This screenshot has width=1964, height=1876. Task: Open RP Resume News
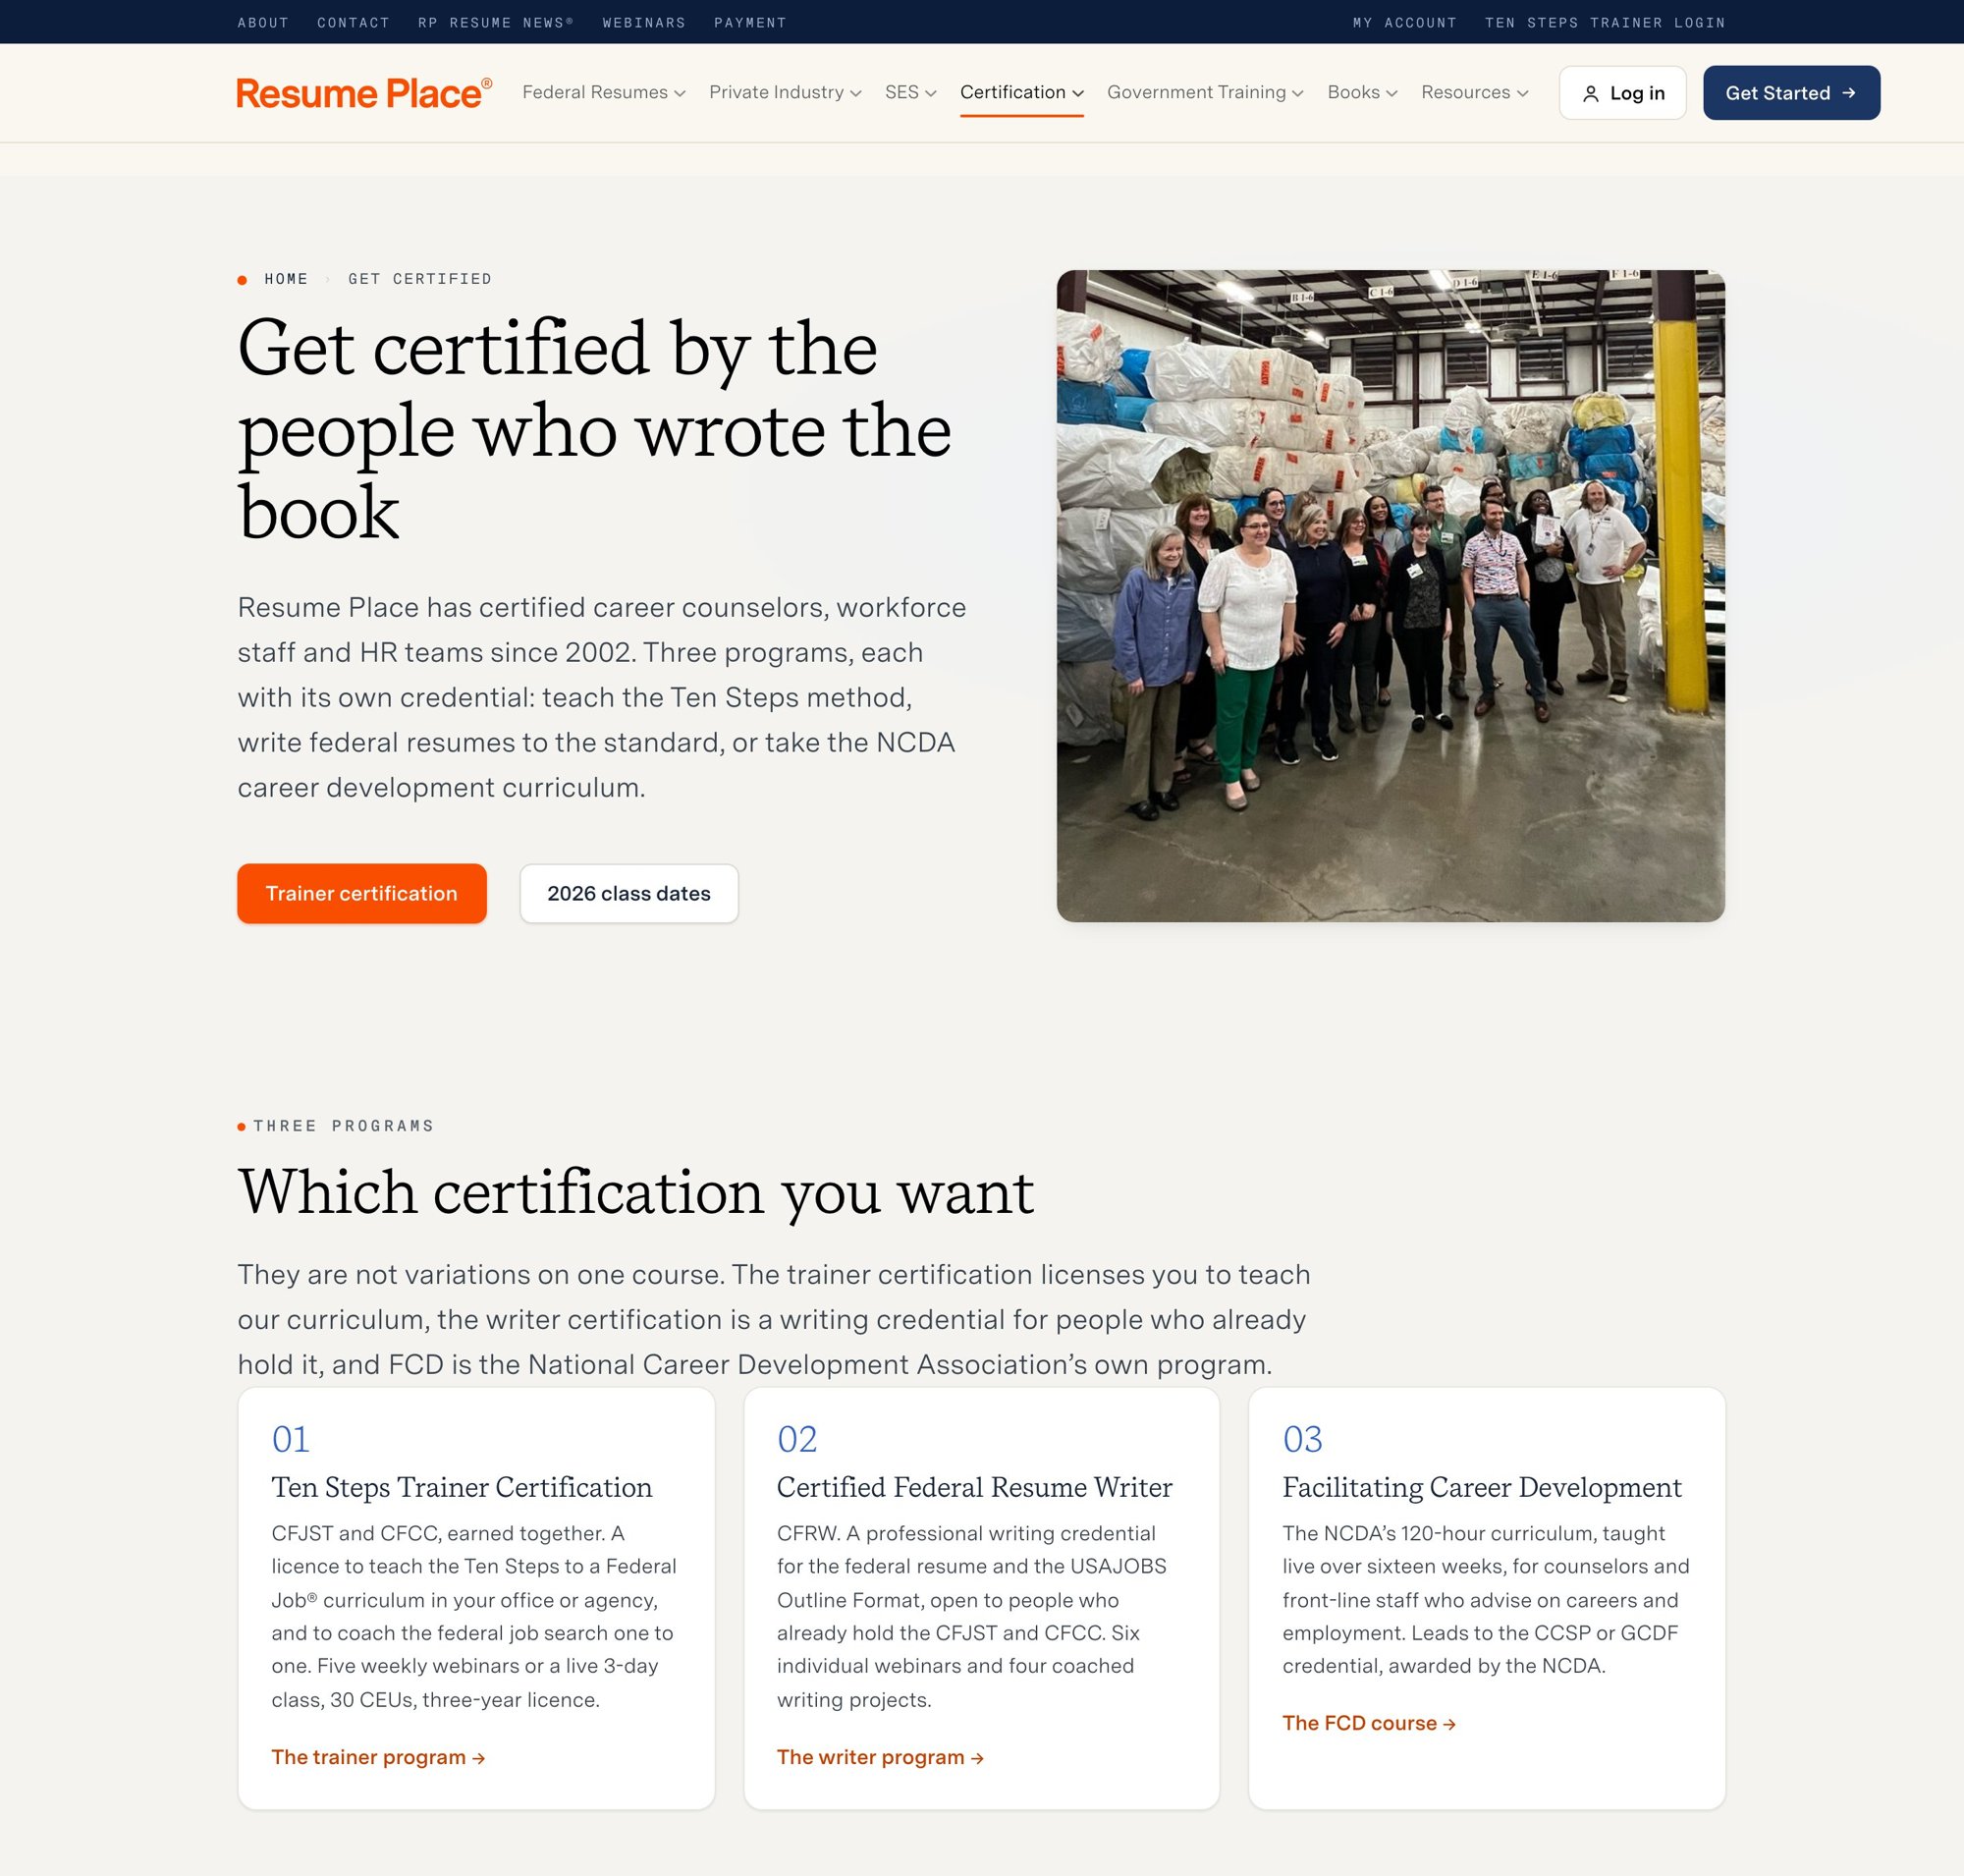pos(496,22)
